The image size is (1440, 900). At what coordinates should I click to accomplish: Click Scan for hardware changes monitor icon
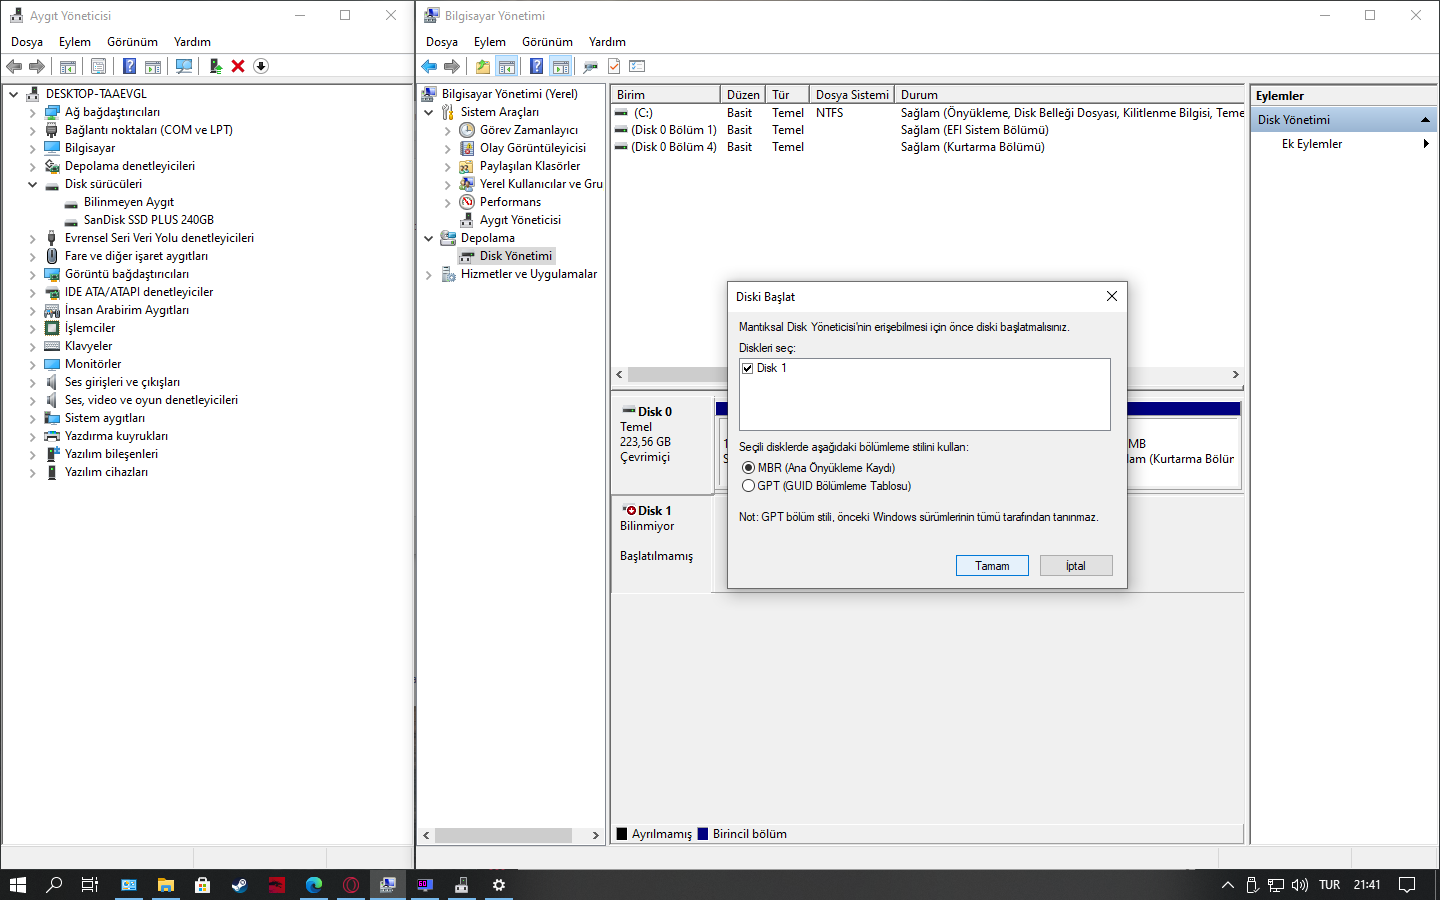pos(184,66)
